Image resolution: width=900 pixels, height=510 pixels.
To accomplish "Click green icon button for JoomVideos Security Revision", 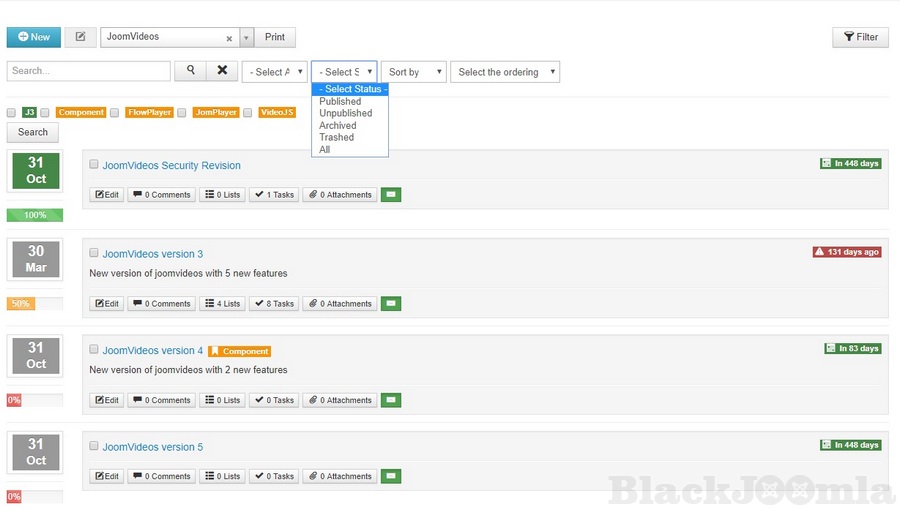I will (390, 195).
